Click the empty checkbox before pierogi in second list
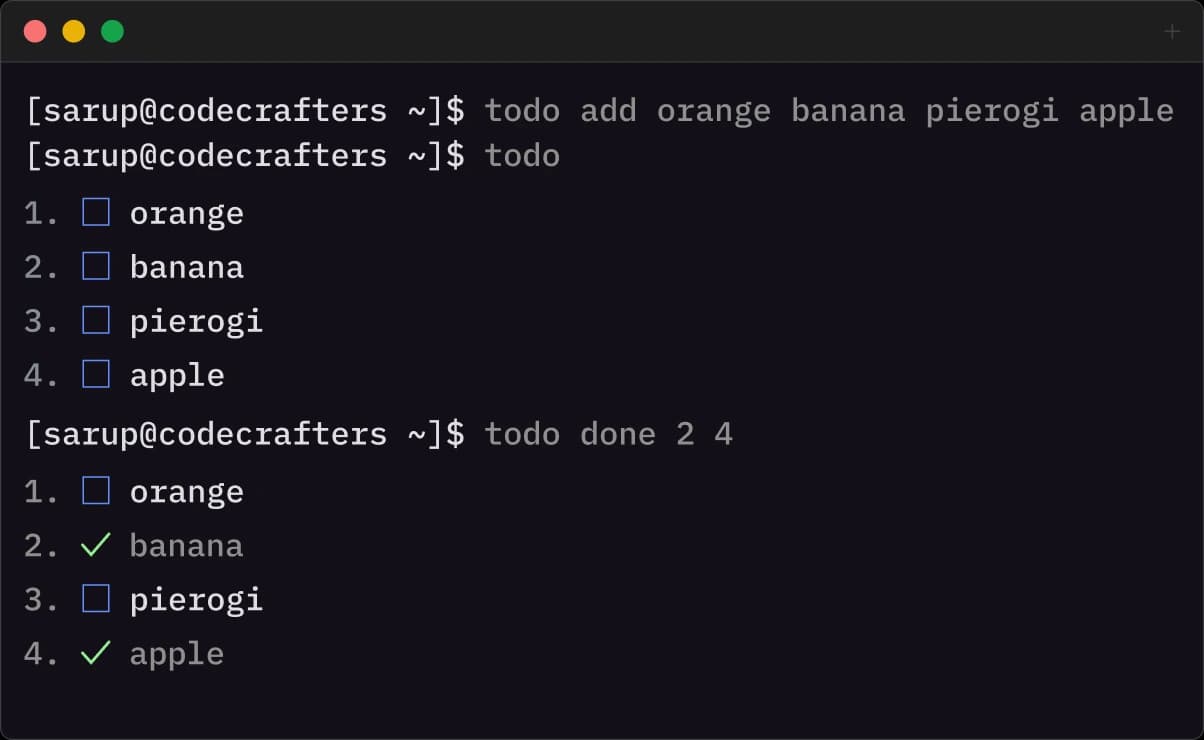Viewport: 1204px width, 740px height. click(95, 598)
